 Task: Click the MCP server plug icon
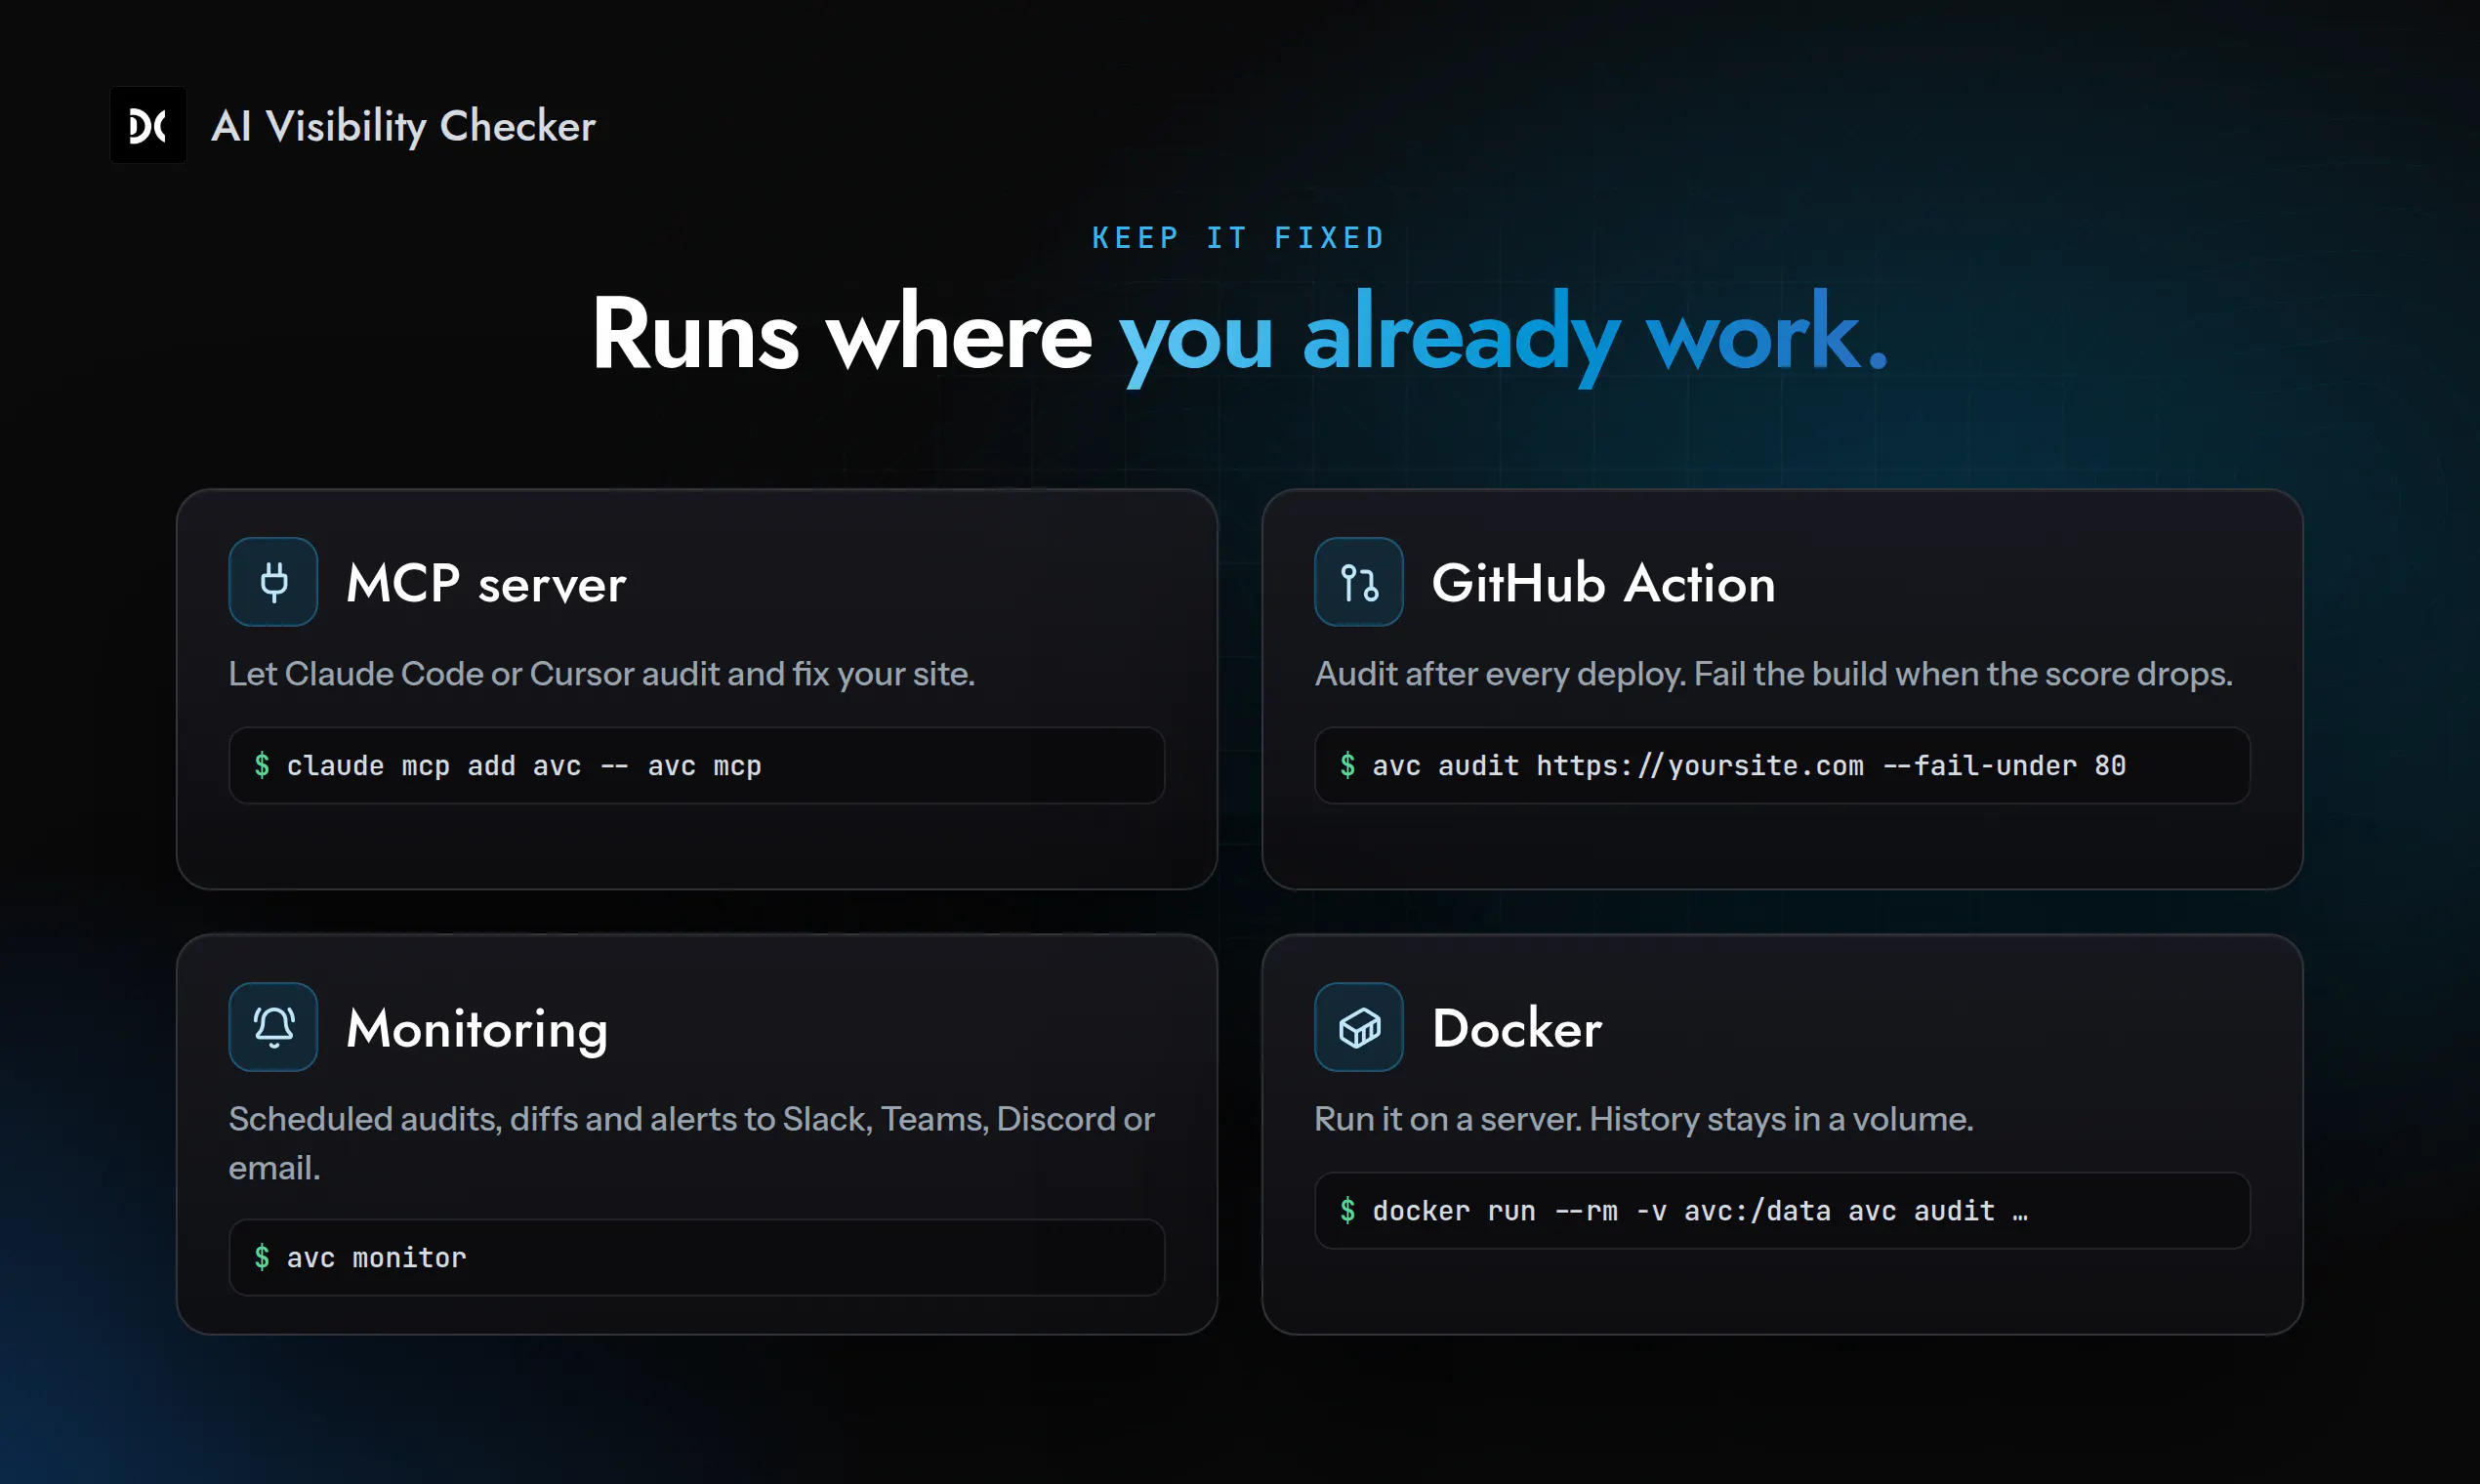(273, 582)
